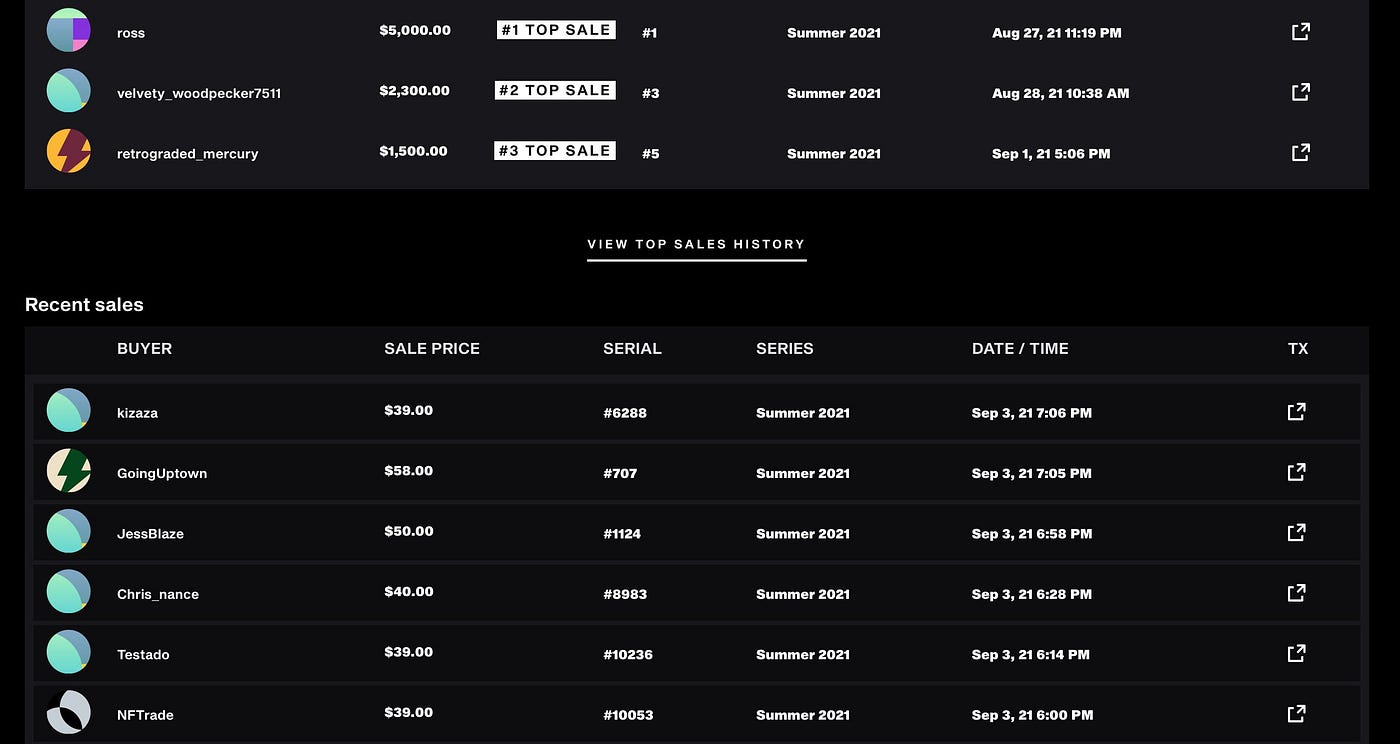The image size is (1400, 744).
Task: Open transaction link for NFTrade's sale
Action: point(1296,714)
